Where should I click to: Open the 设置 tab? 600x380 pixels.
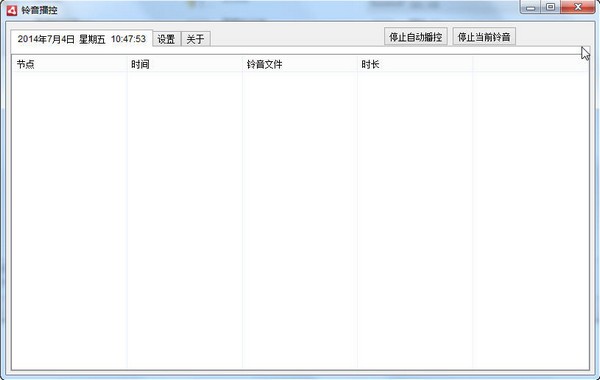coord(166,39)
